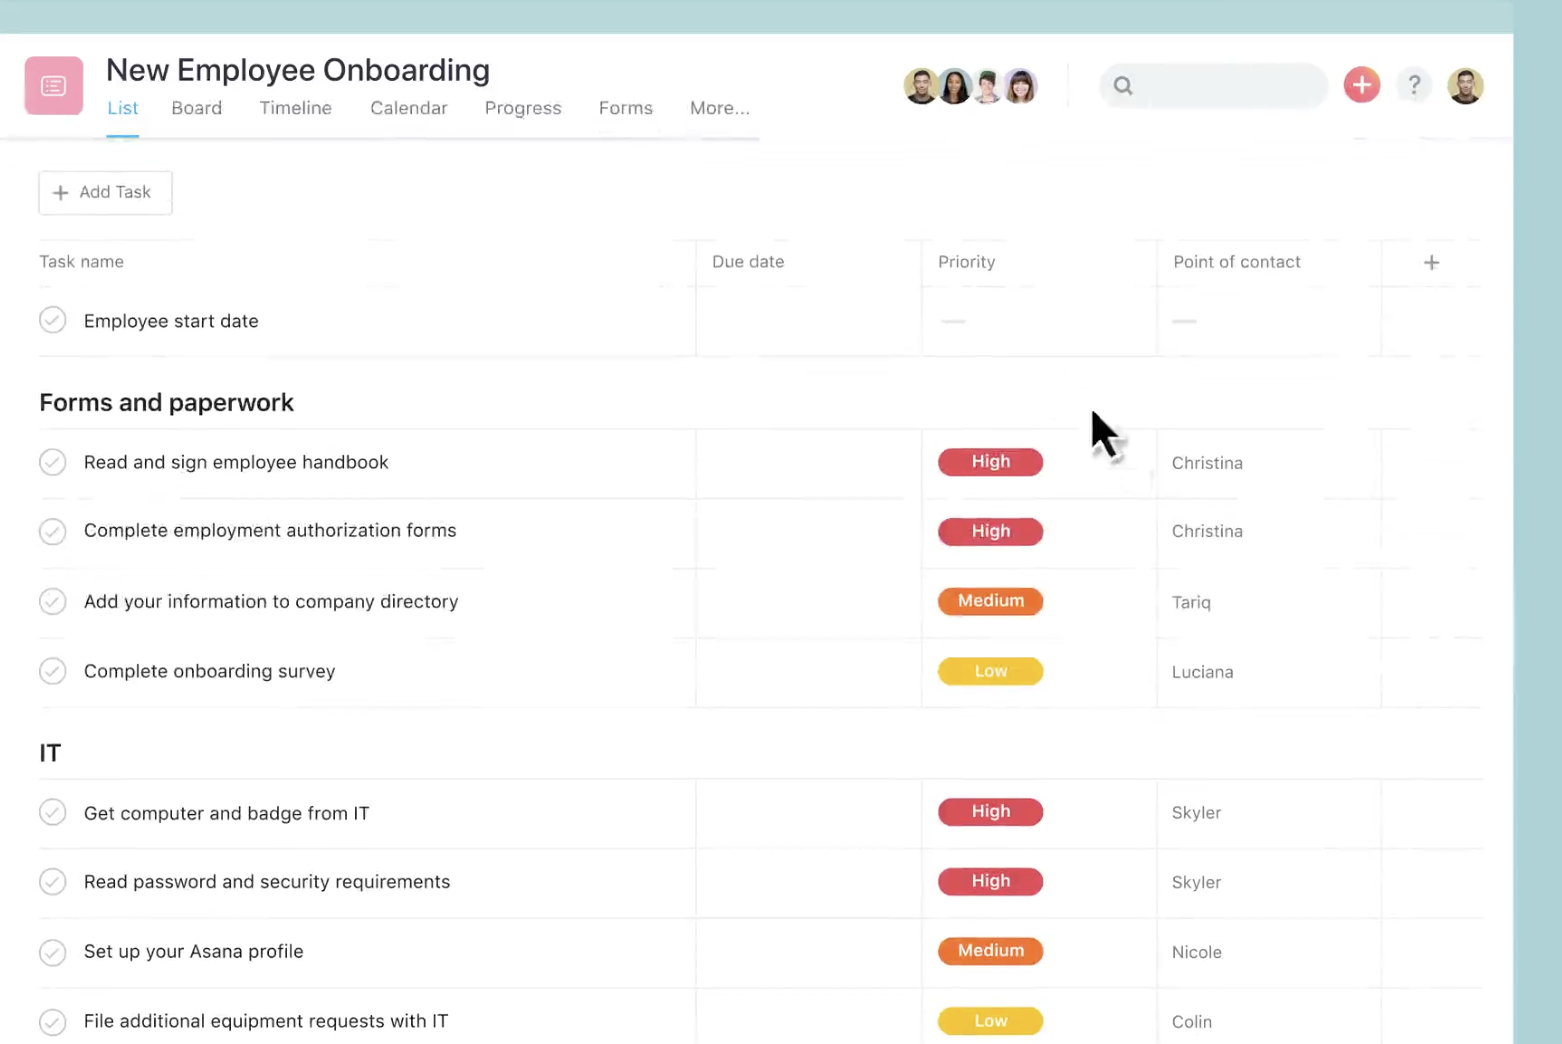Switch to the Board tab
This screenshot has height=1044, width=1562.
point(196,108)
